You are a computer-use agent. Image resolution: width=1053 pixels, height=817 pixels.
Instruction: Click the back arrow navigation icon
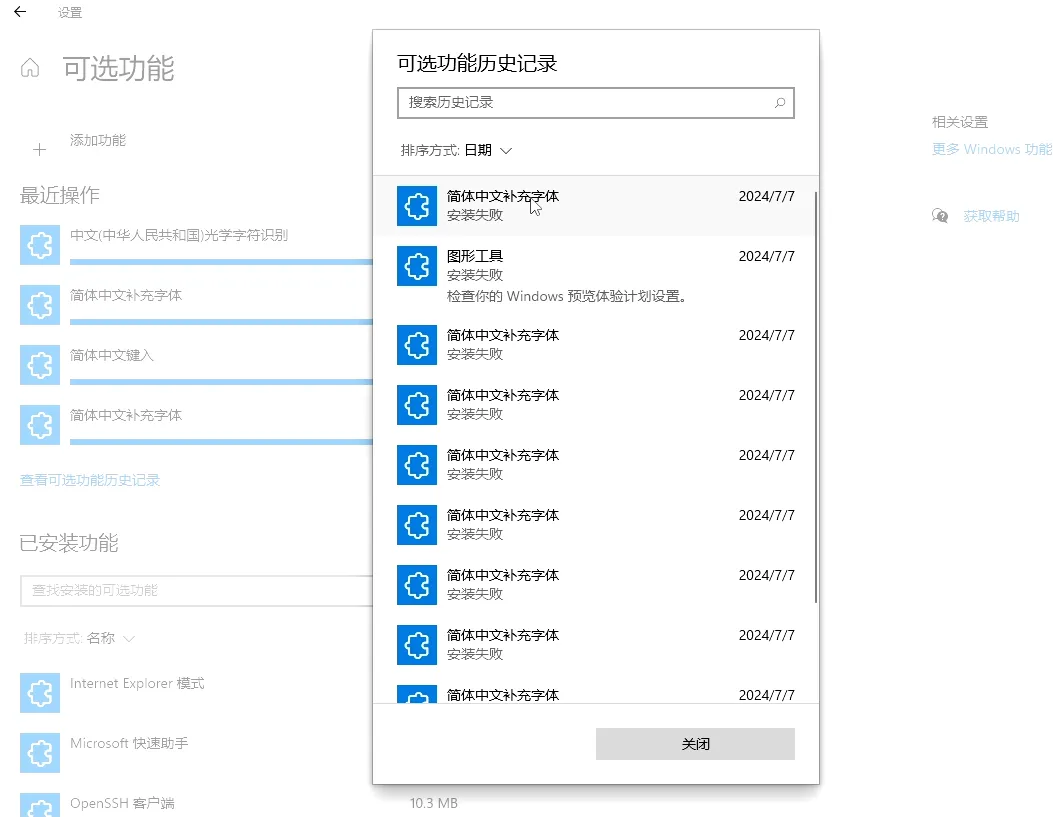[x=20, y=12]
